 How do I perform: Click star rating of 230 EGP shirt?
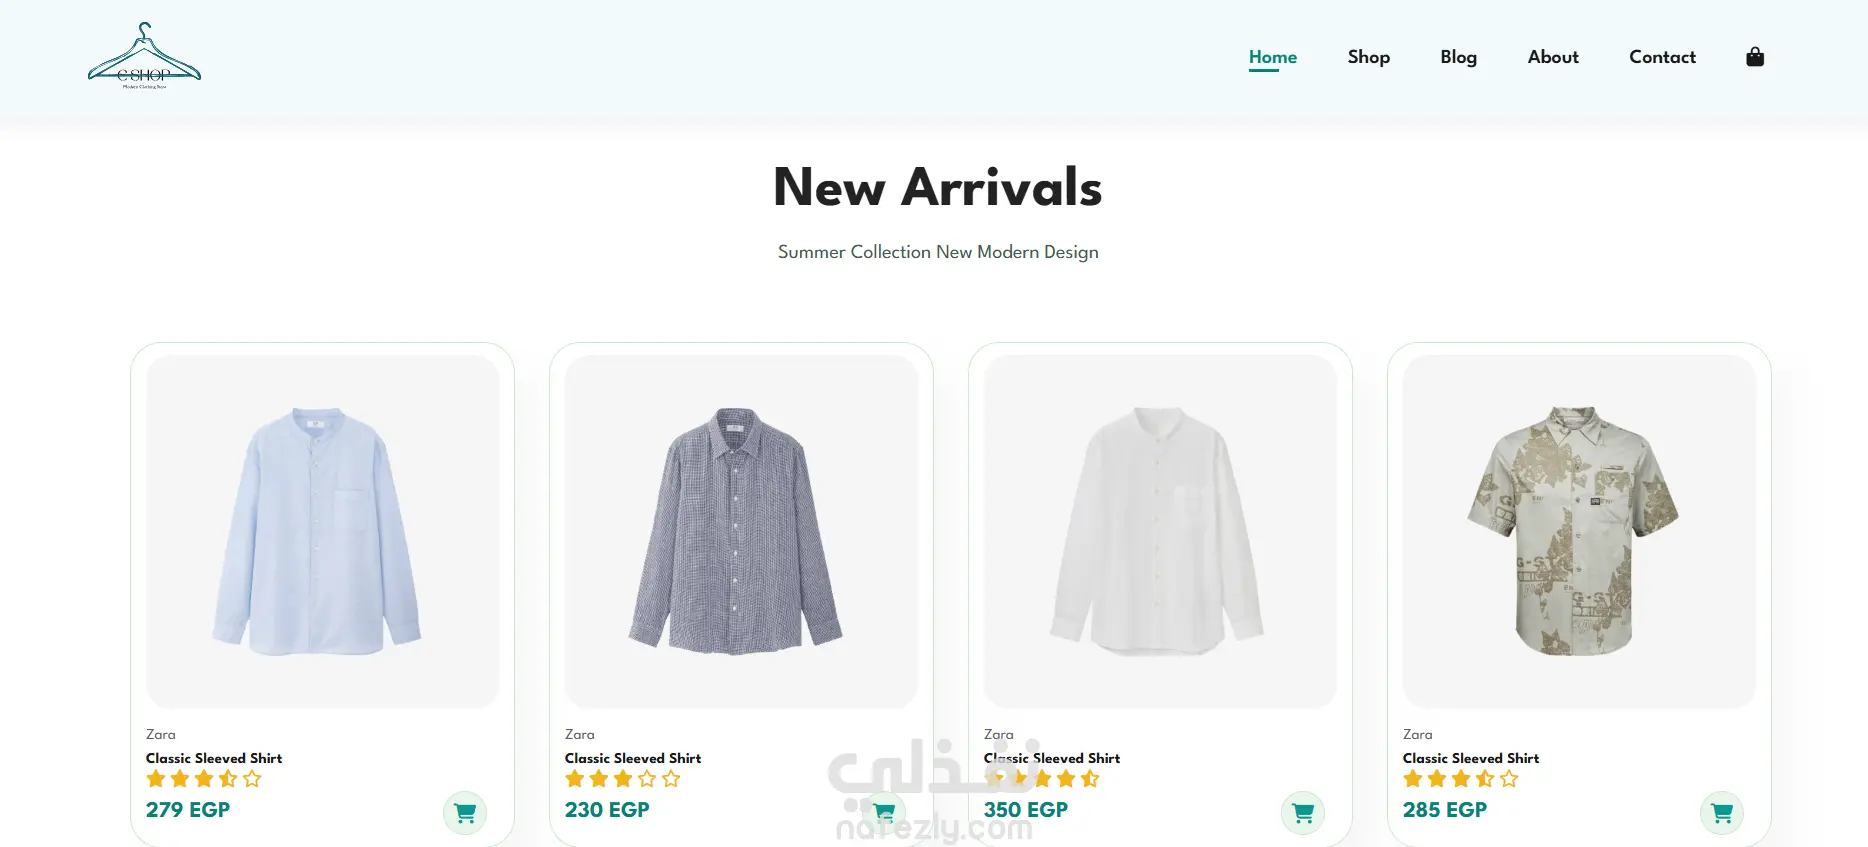point(623,779)
